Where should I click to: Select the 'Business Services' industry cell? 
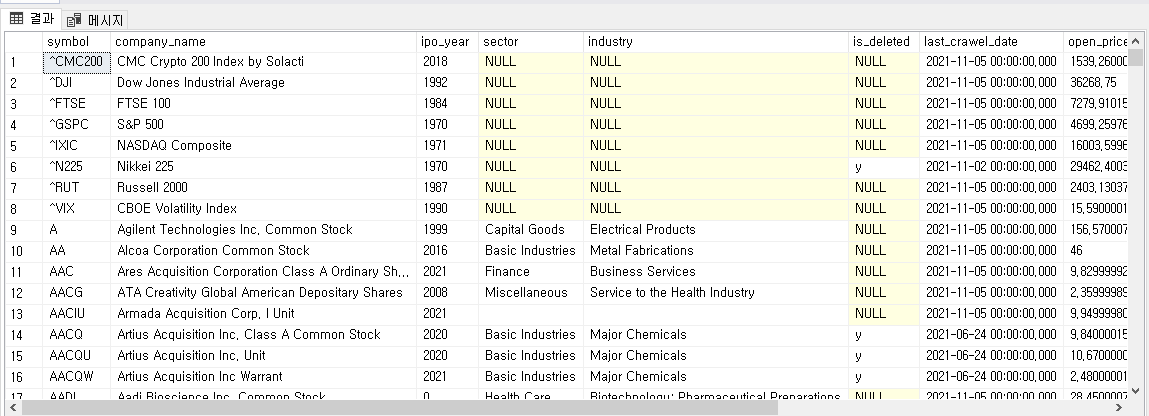pyautogui.click(x=716, y=272)
